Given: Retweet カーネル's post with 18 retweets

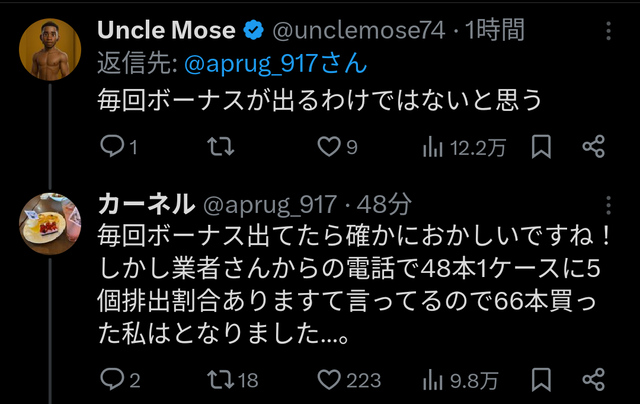Looking at the screenshot, I should click(233, 380).
